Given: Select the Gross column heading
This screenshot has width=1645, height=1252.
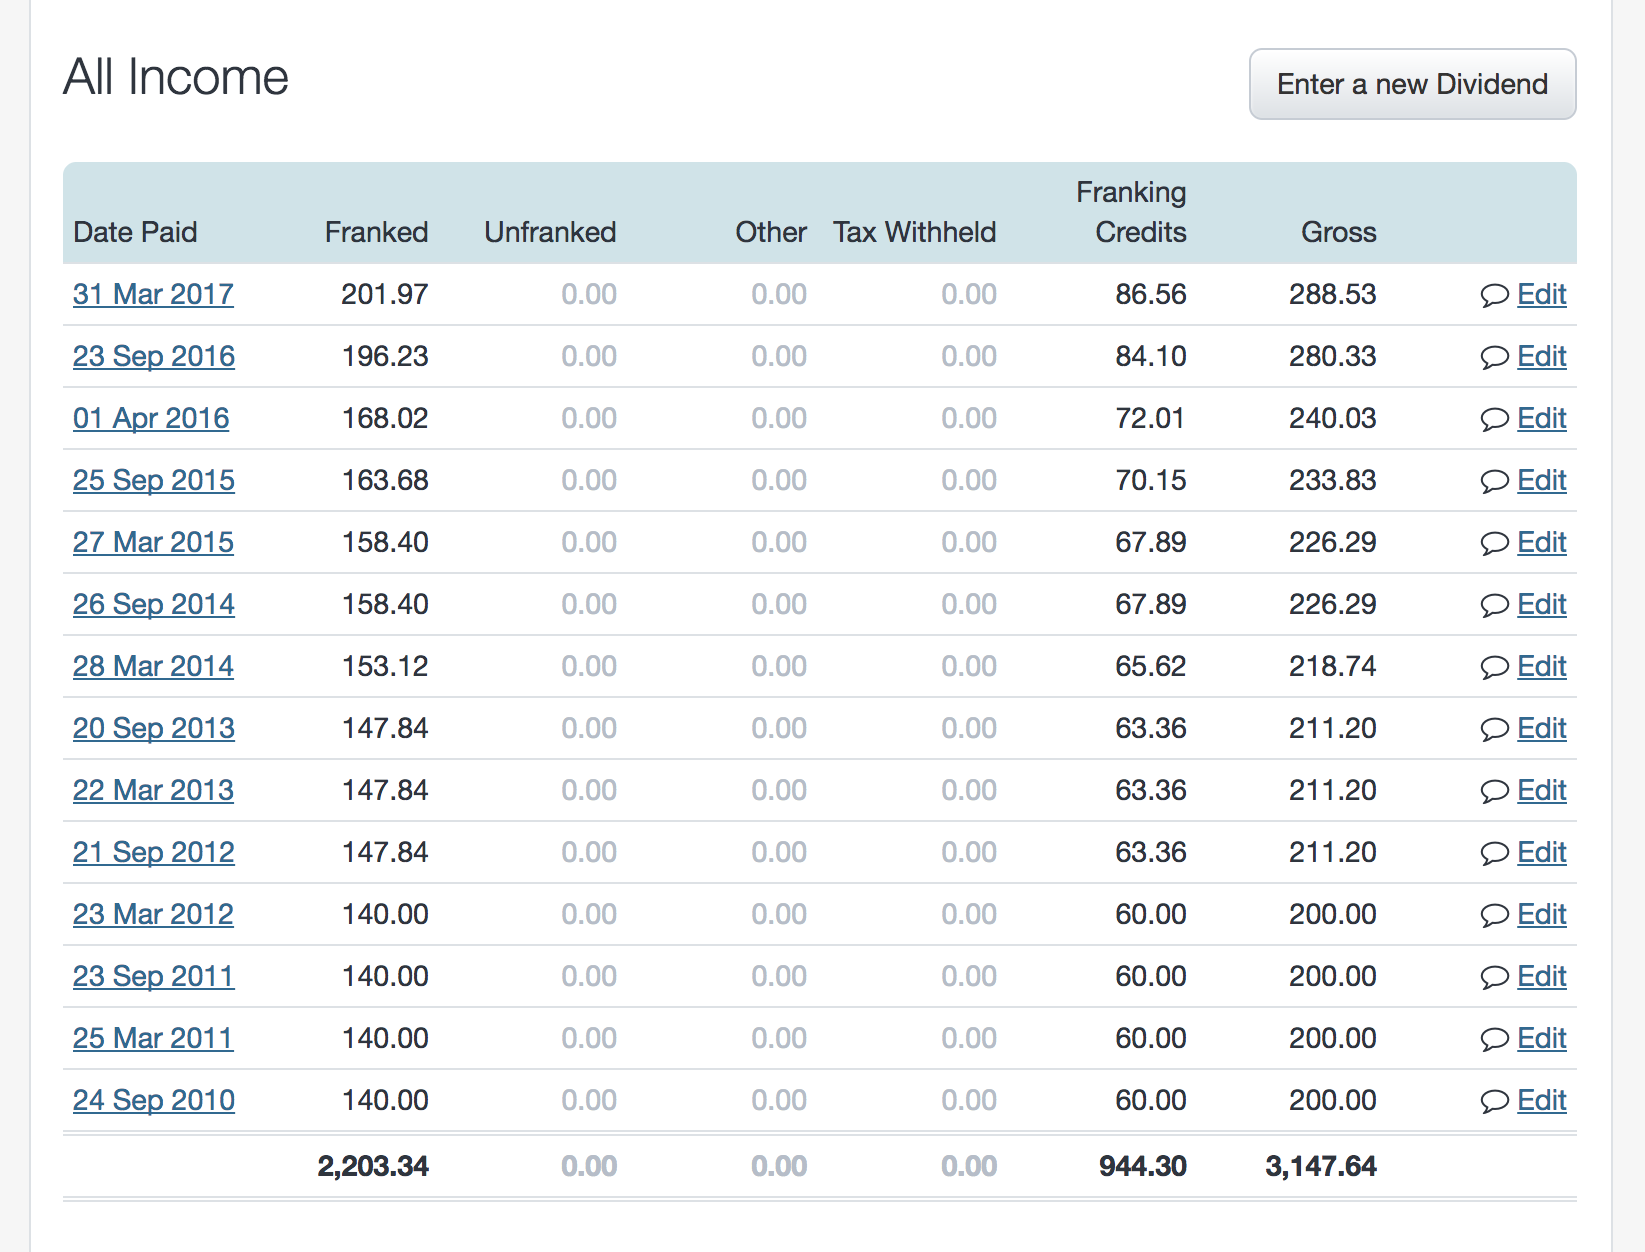Looking at the screenshot, I should (1338, 231).
